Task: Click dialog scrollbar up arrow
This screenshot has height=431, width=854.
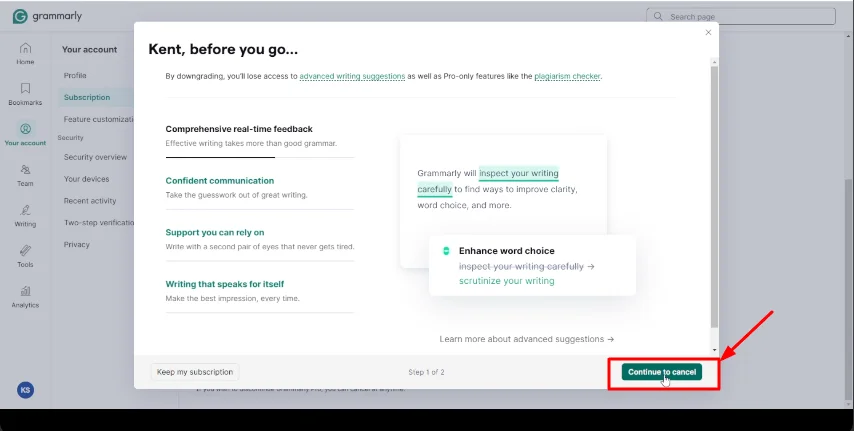Action: coord(715,63)
